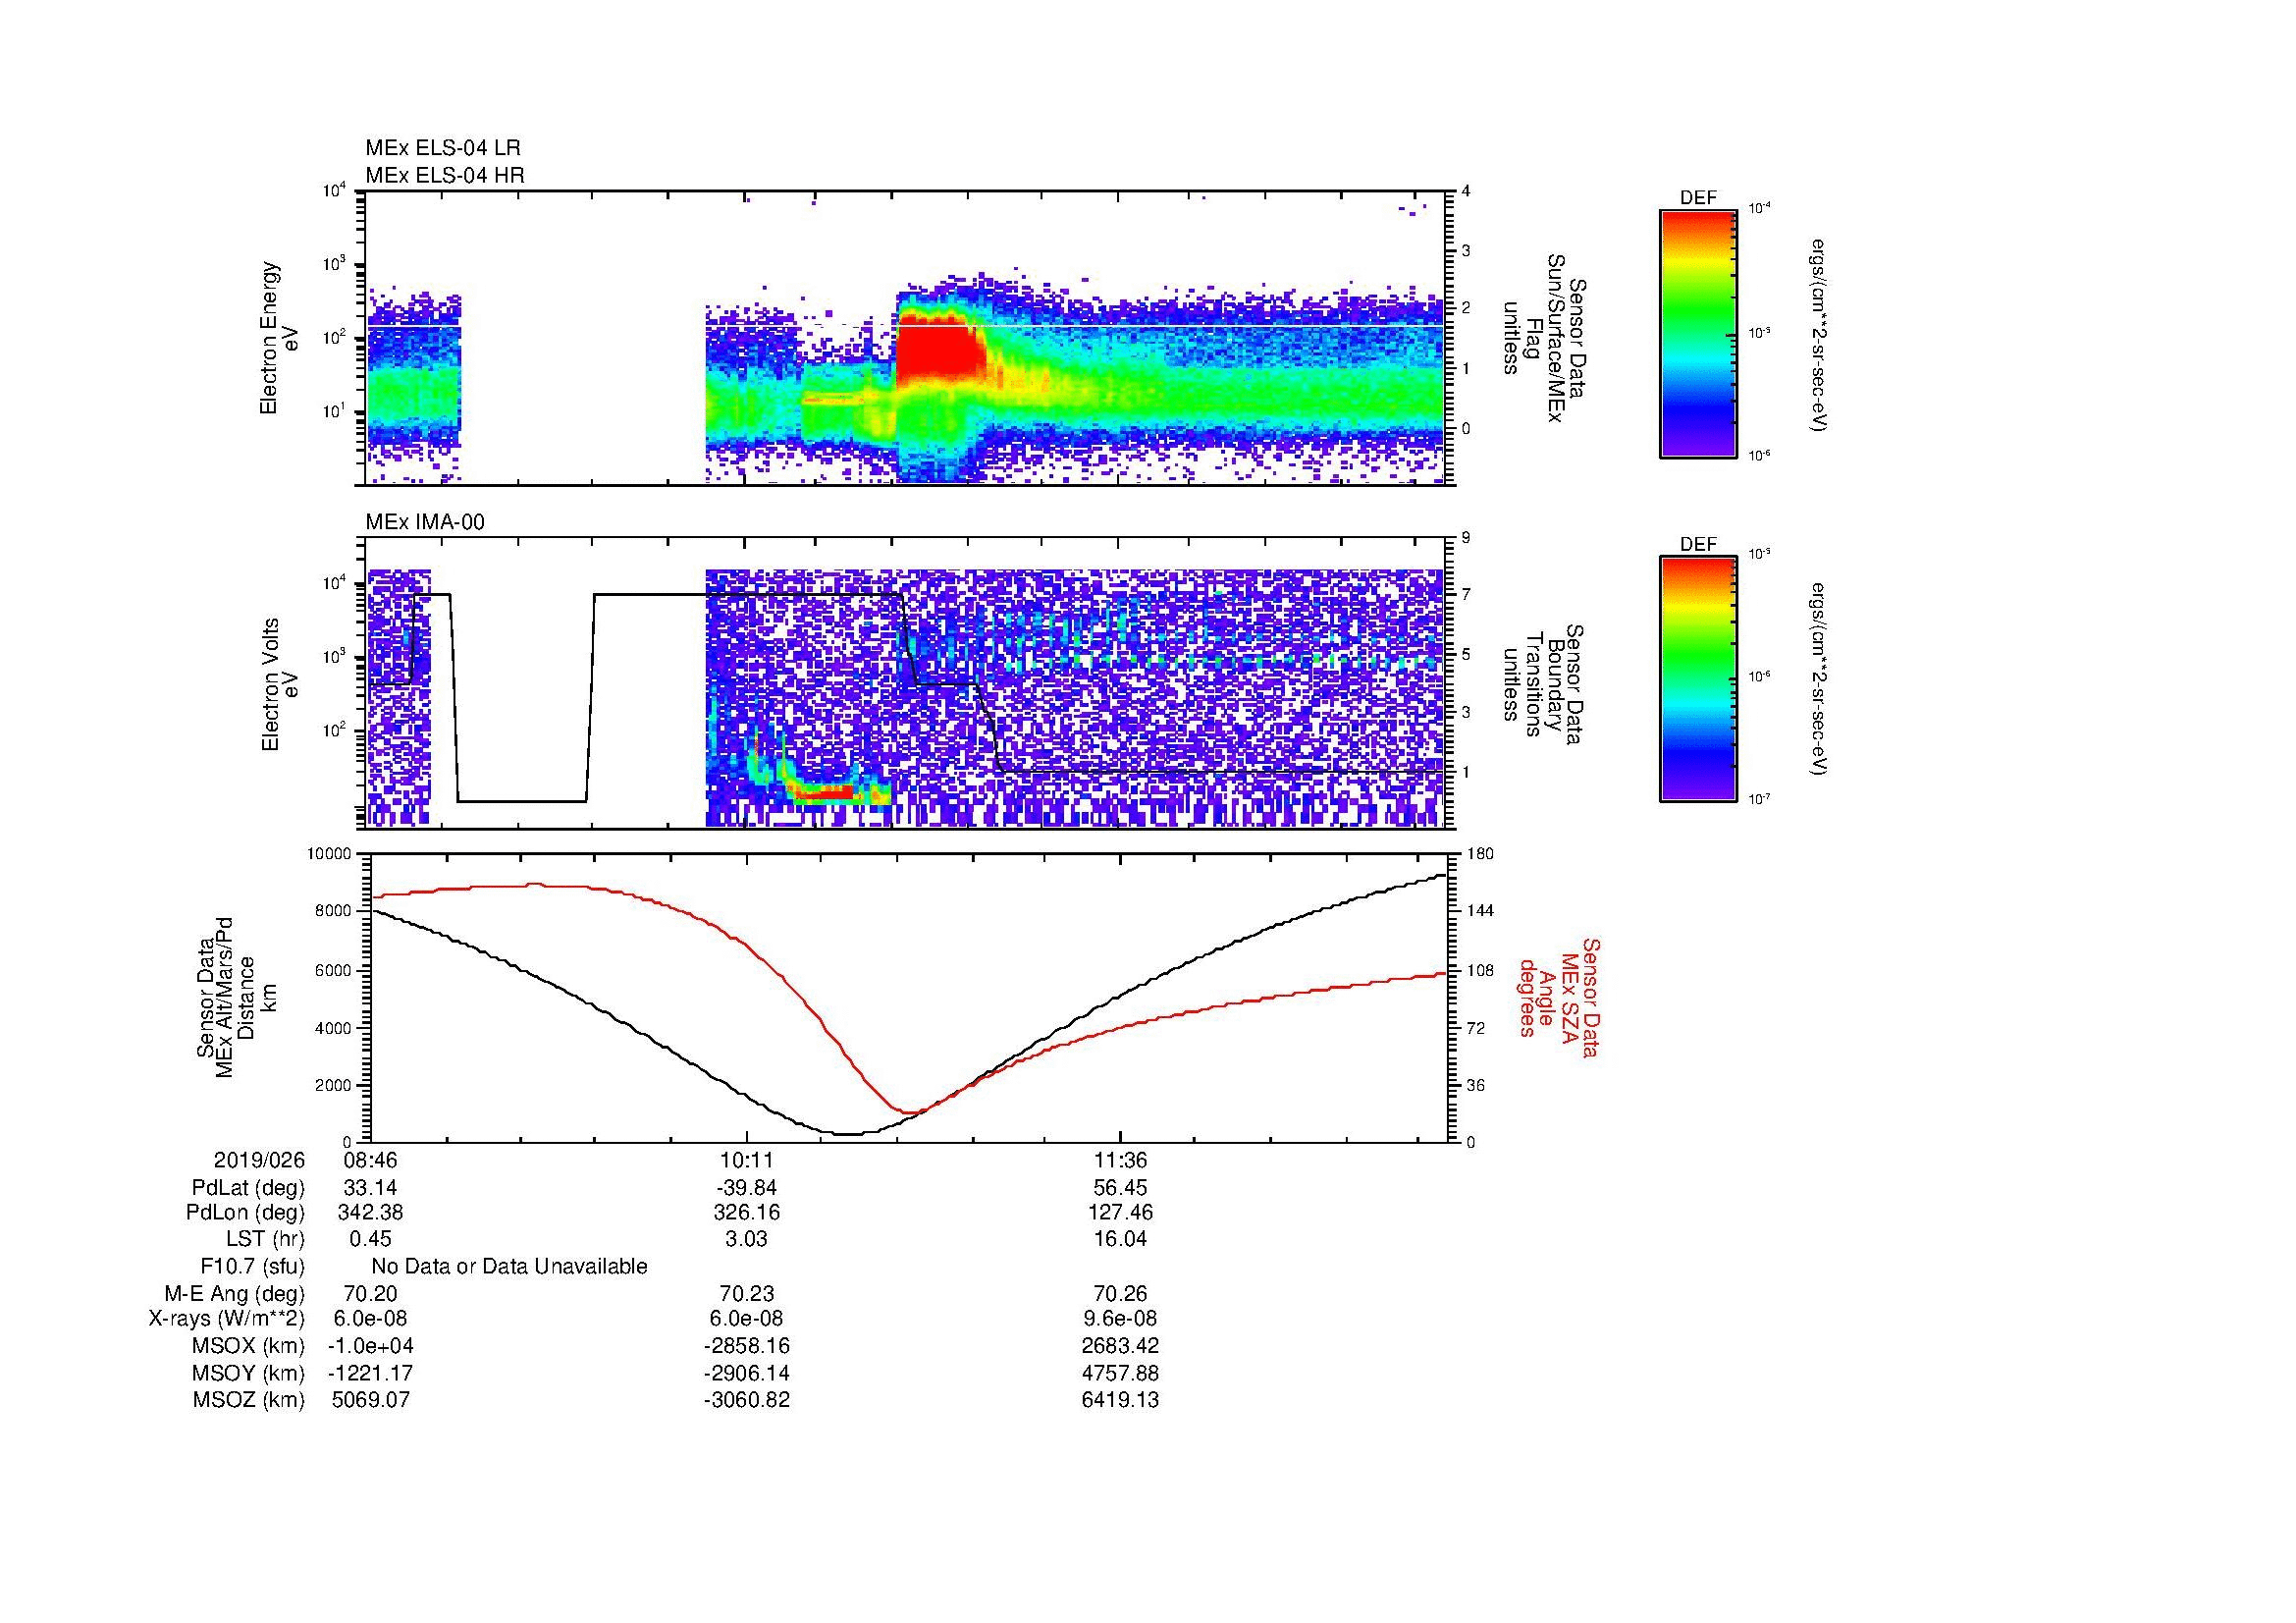Click the 'LST (hr)' row label
2296x1623 pixels.
click(265, 1239)
